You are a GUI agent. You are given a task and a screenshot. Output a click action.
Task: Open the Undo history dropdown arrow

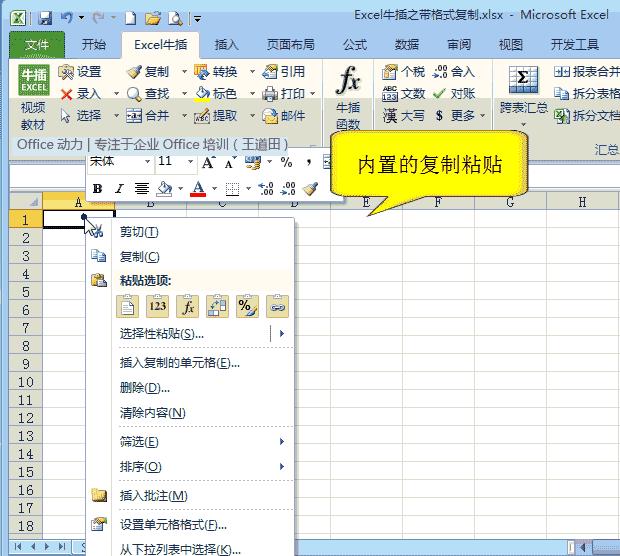click(81, 18)
